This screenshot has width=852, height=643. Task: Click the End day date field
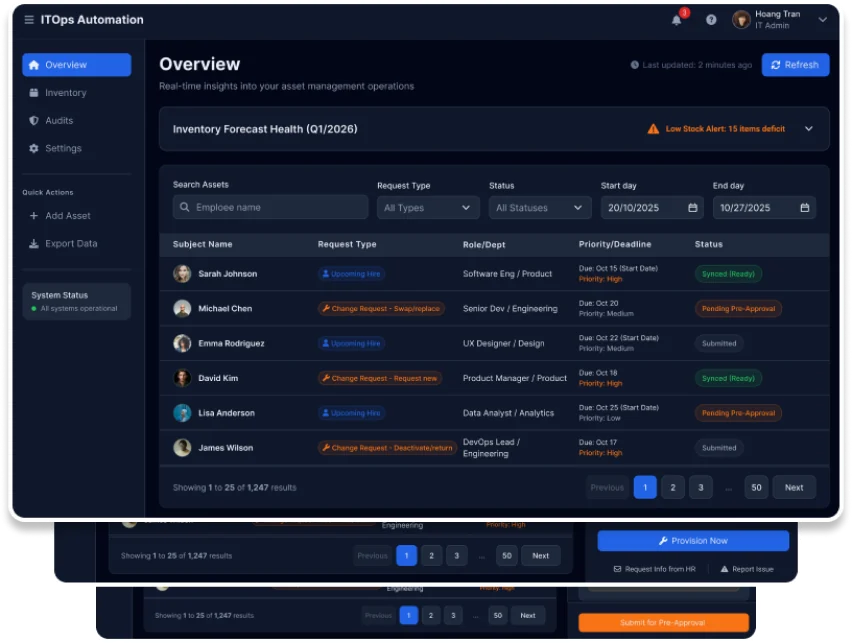(x=764, y=208)
